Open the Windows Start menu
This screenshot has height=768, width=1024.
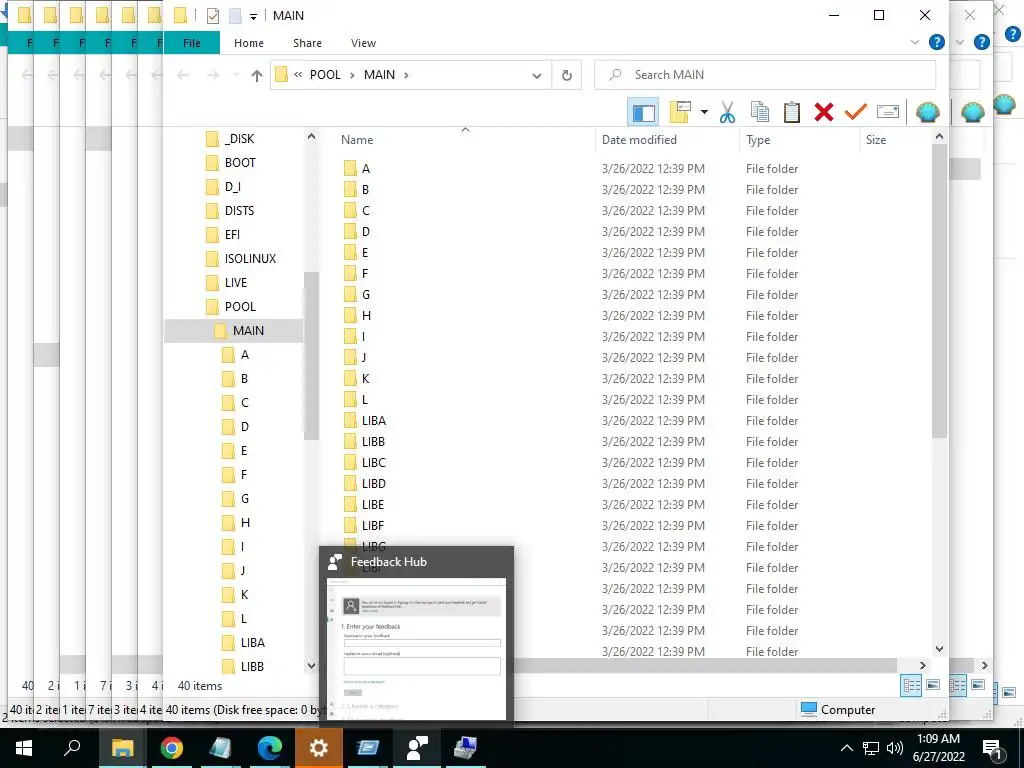23,748
